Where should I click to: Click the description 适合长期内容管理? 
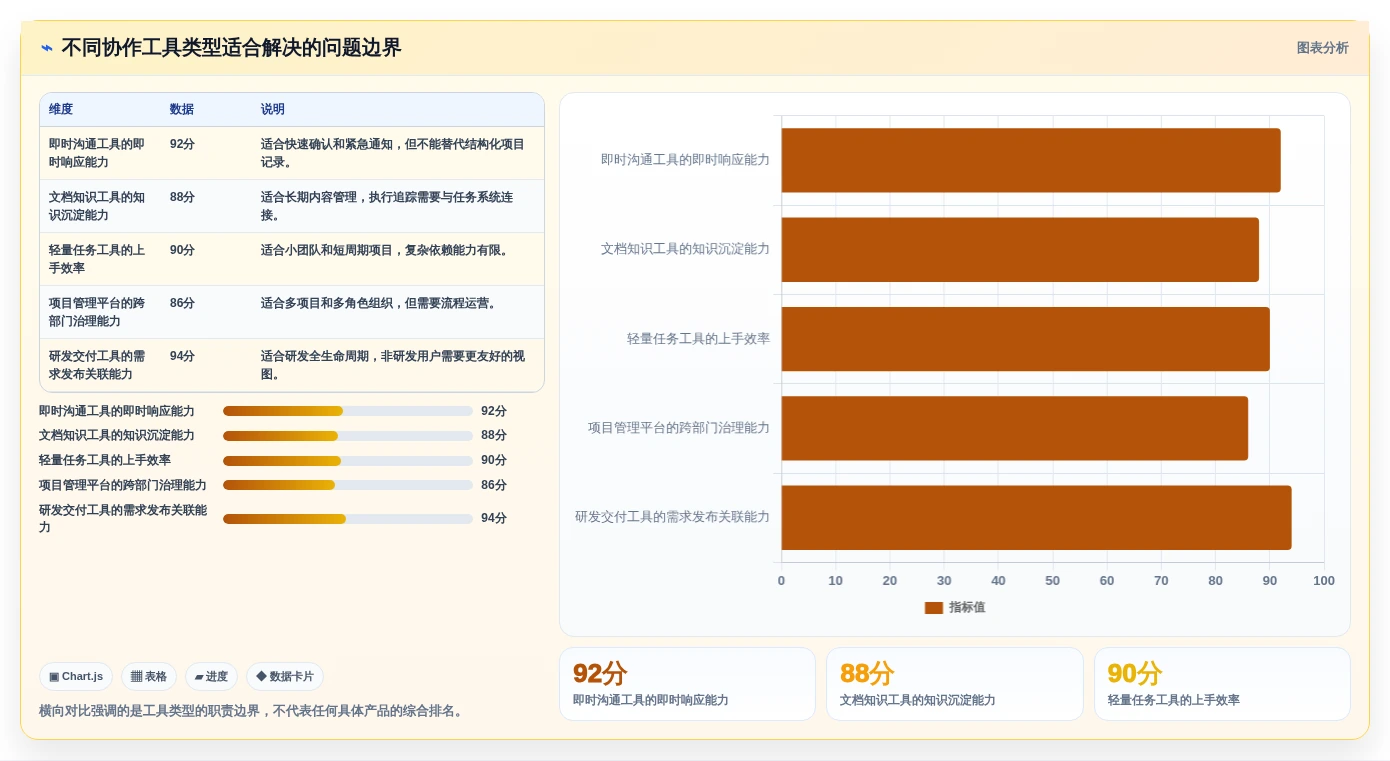click(x=387, y=206)
